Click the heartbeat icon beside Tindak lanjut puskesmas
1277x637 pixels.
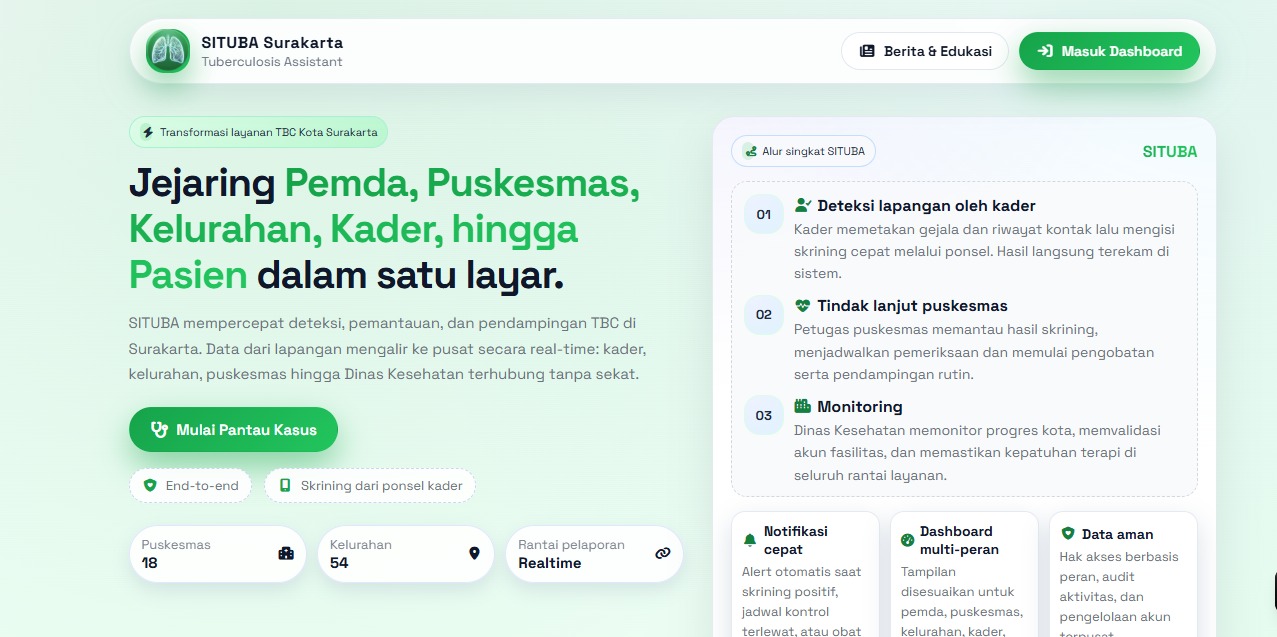click(802, 306)
